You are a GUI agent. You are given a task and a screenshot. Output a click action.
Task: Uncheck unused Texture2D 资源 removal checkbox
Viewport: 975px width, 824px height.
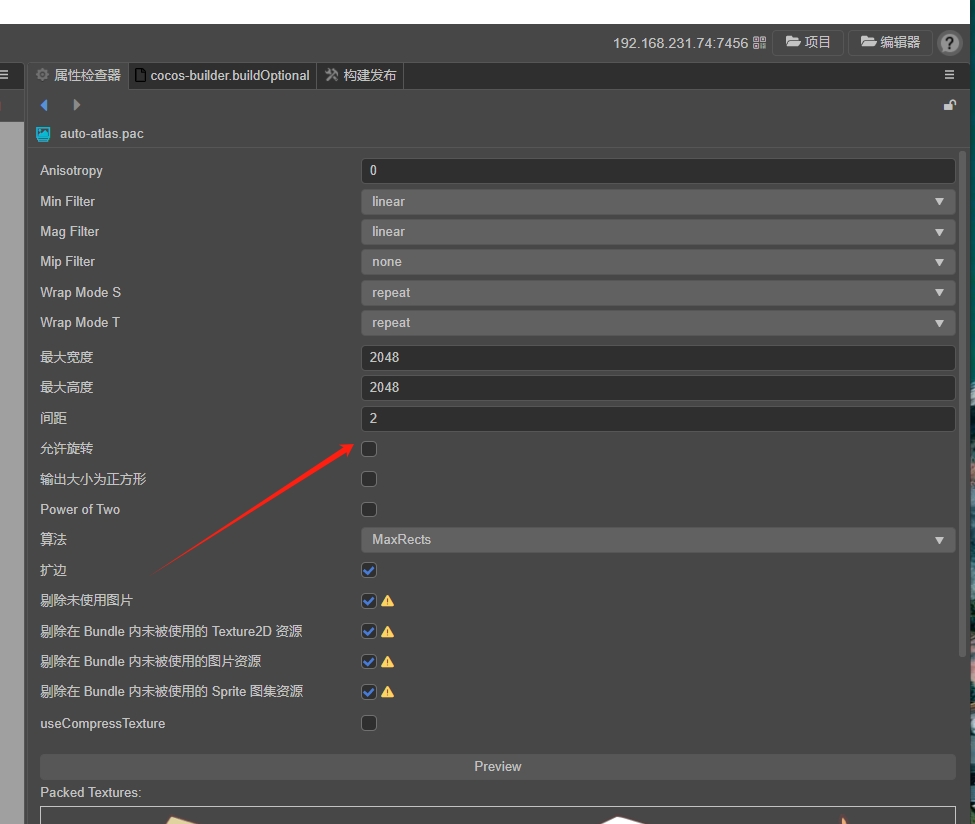point(369,631)
